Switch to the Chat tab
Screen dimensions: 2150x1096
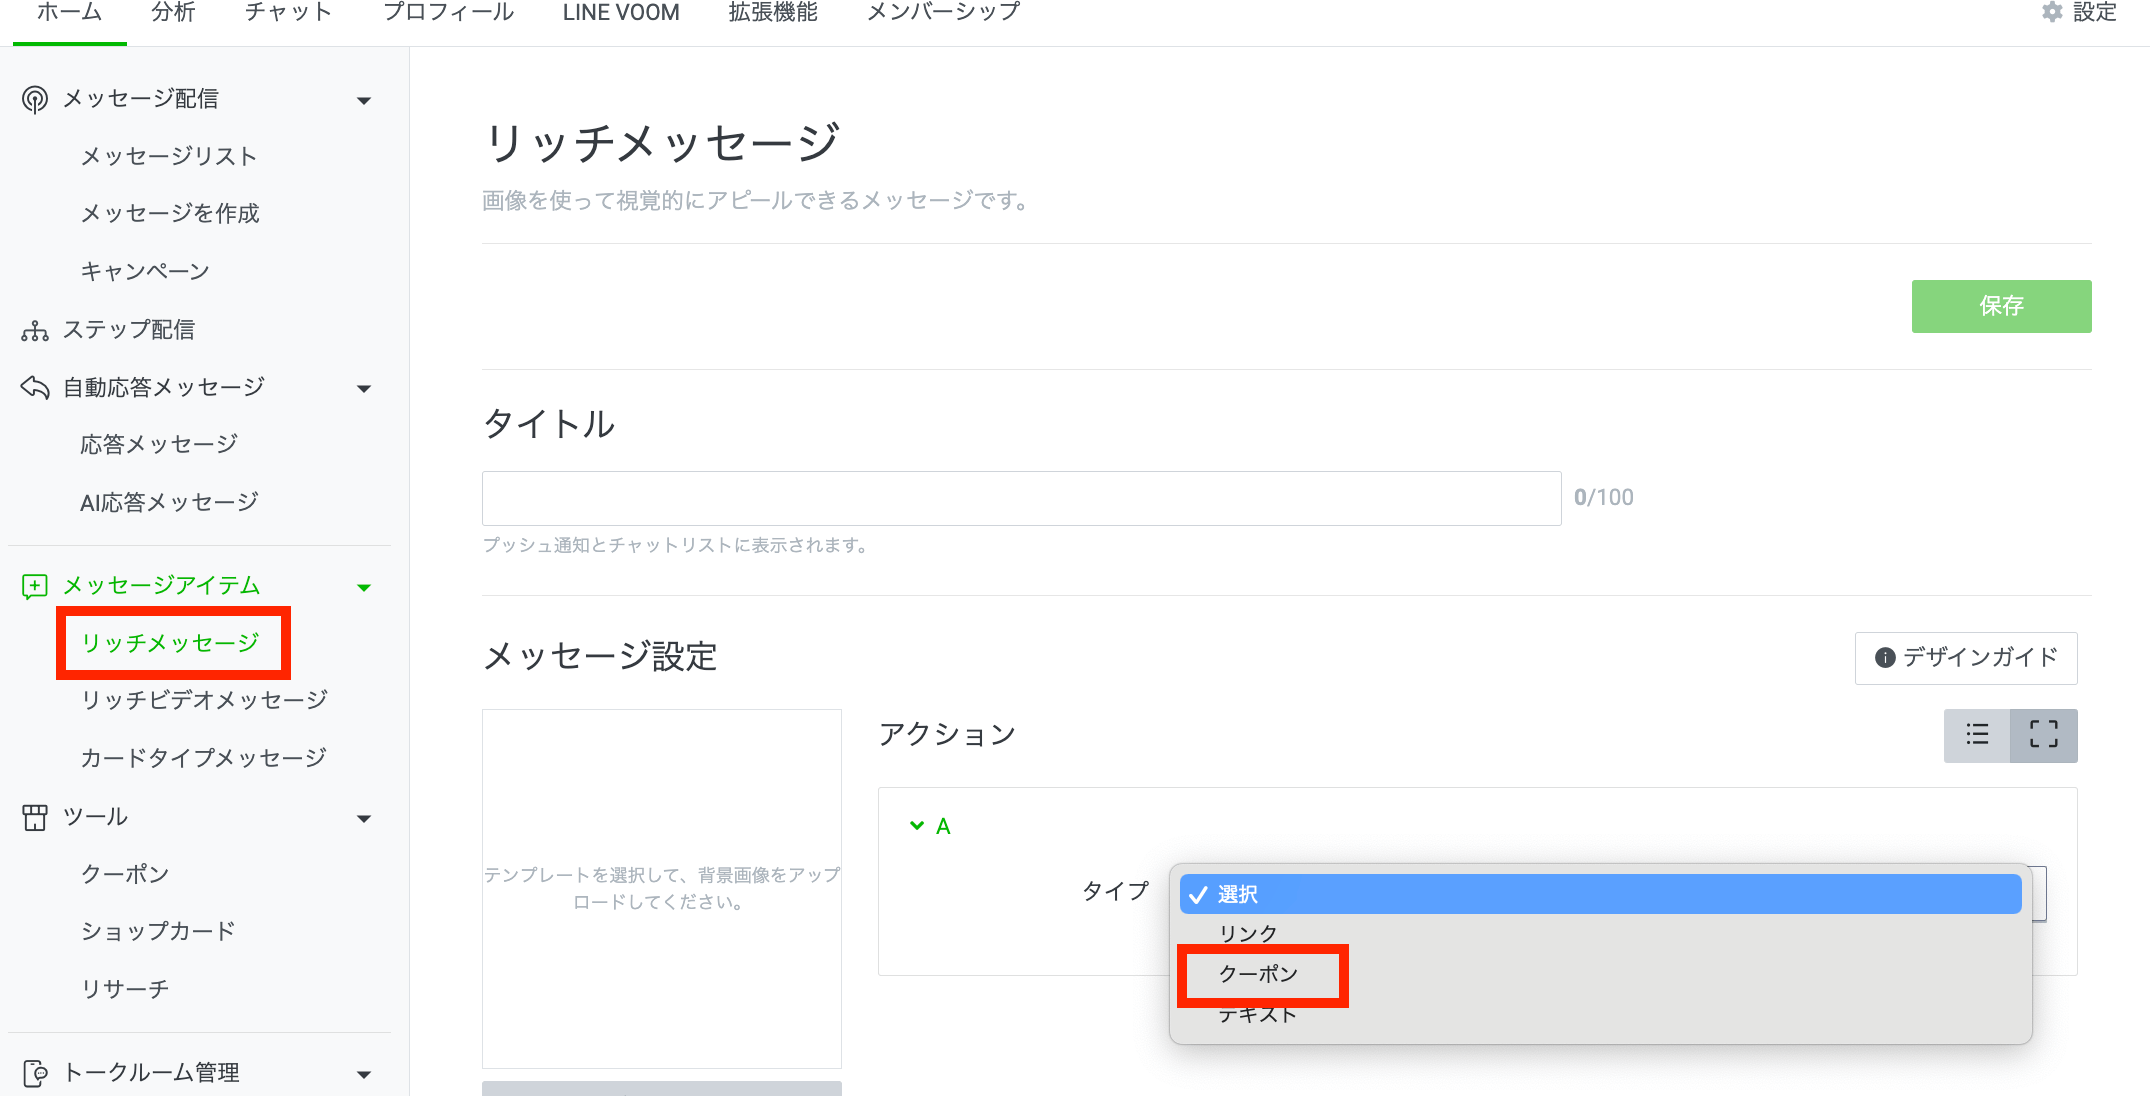[x=288, y=13]
